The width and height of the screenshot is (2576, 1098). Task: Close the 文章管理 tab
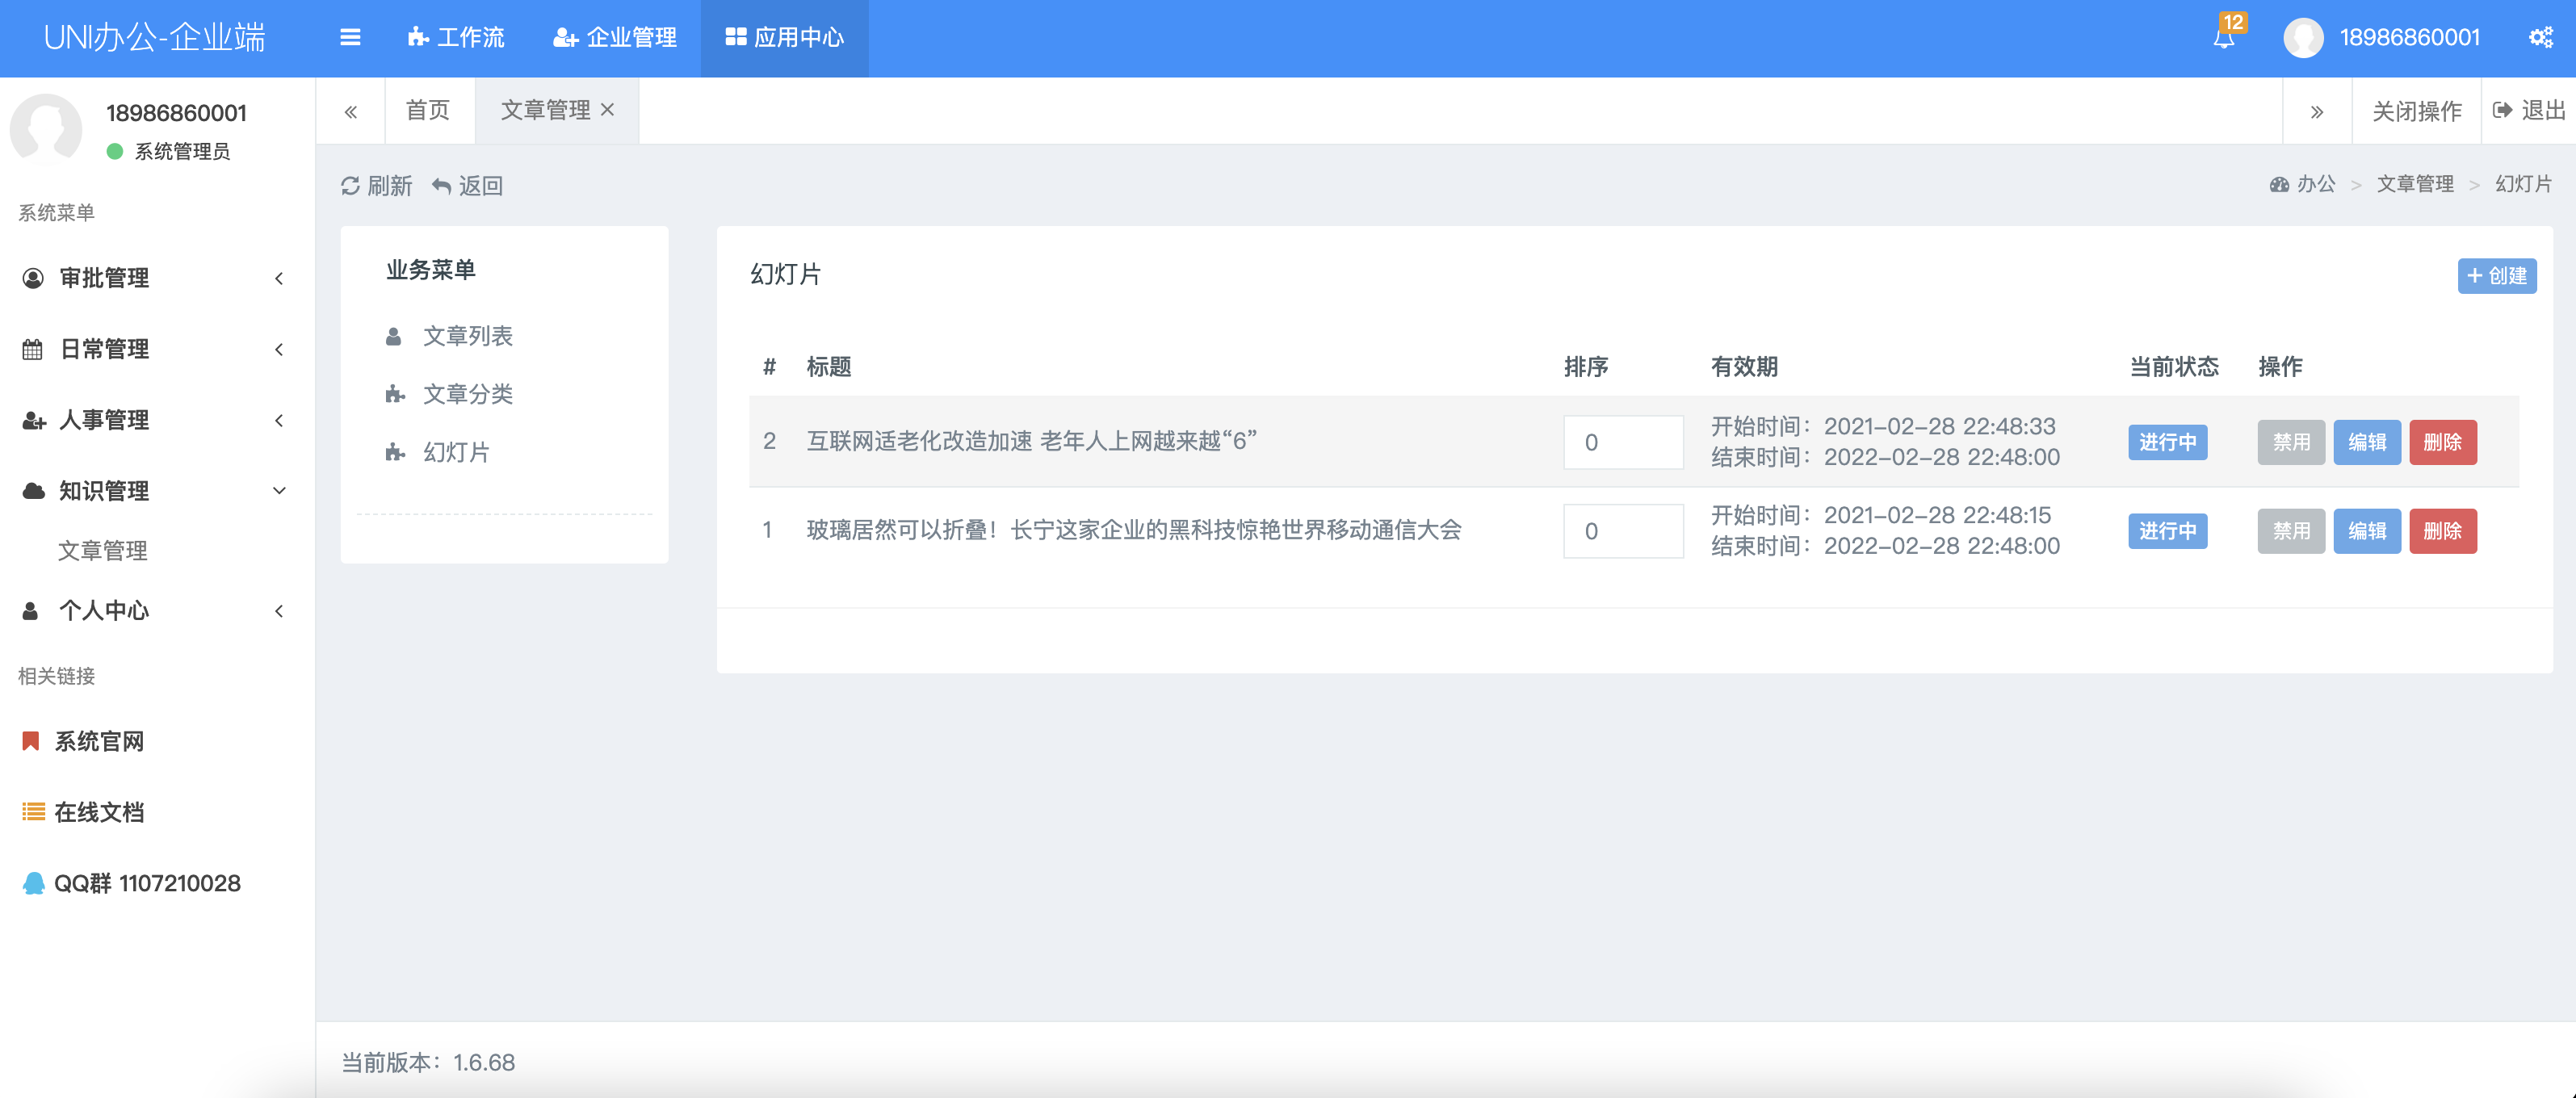[x=607, y=110]
